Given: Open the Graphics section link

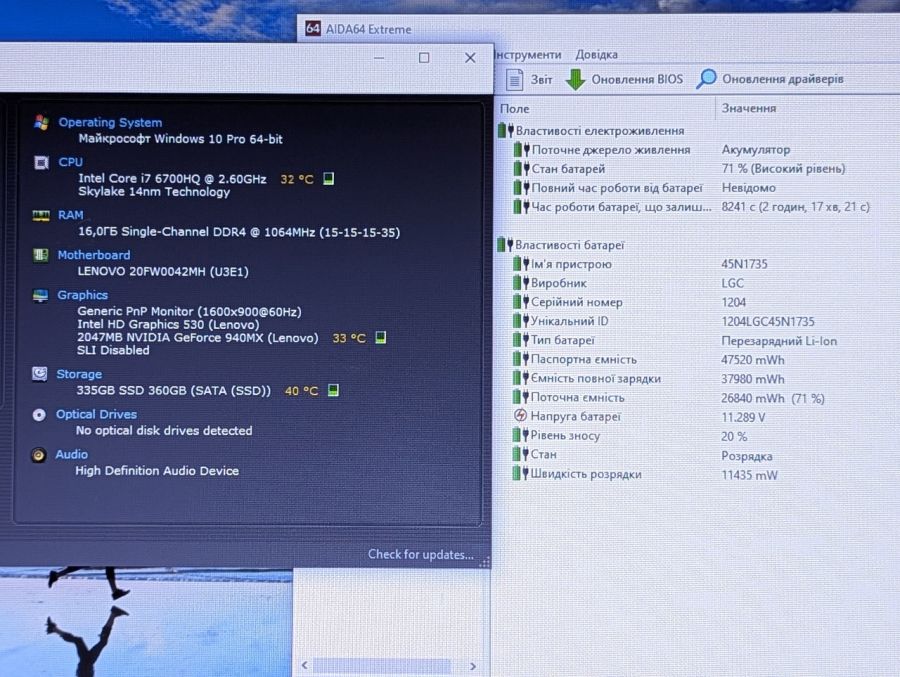Looking at the screenshot, I should pyautogui.click(x=82, y=295).
